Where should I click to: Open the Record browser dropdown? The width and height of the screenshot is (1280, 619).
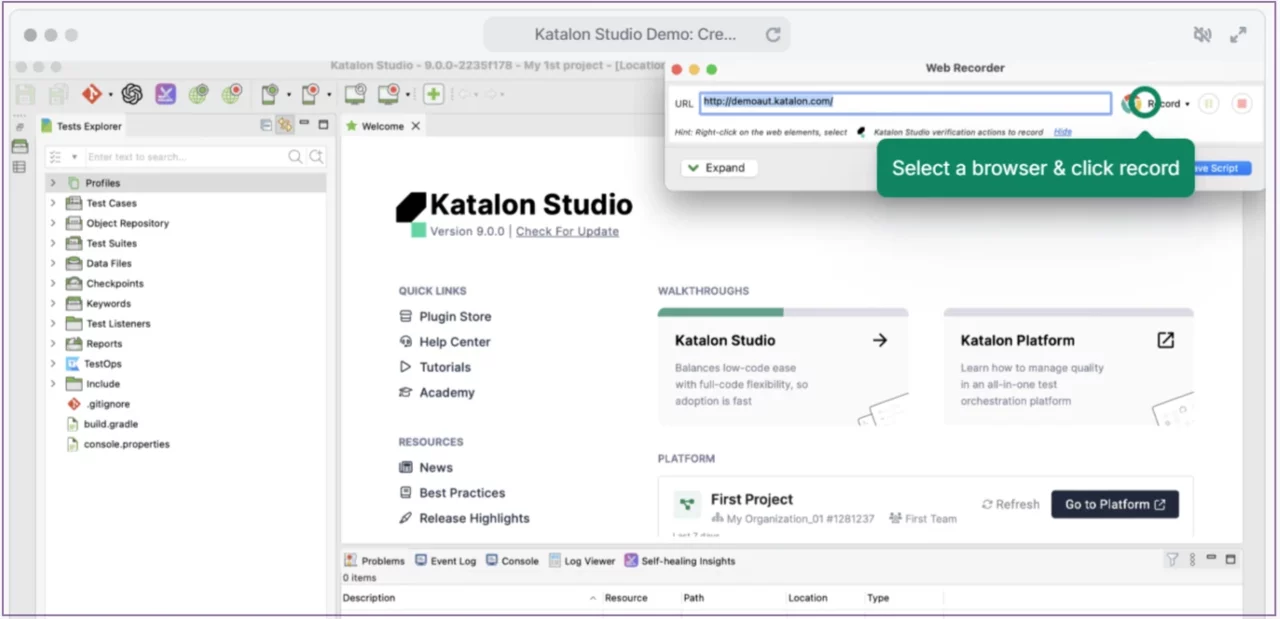point(1187,104)
